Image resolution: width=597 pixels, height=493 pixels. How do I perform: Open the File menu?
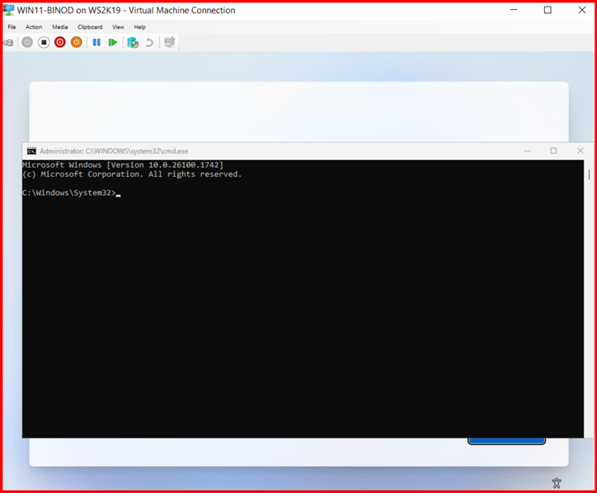pyautogui.click(x=12, y=27)
